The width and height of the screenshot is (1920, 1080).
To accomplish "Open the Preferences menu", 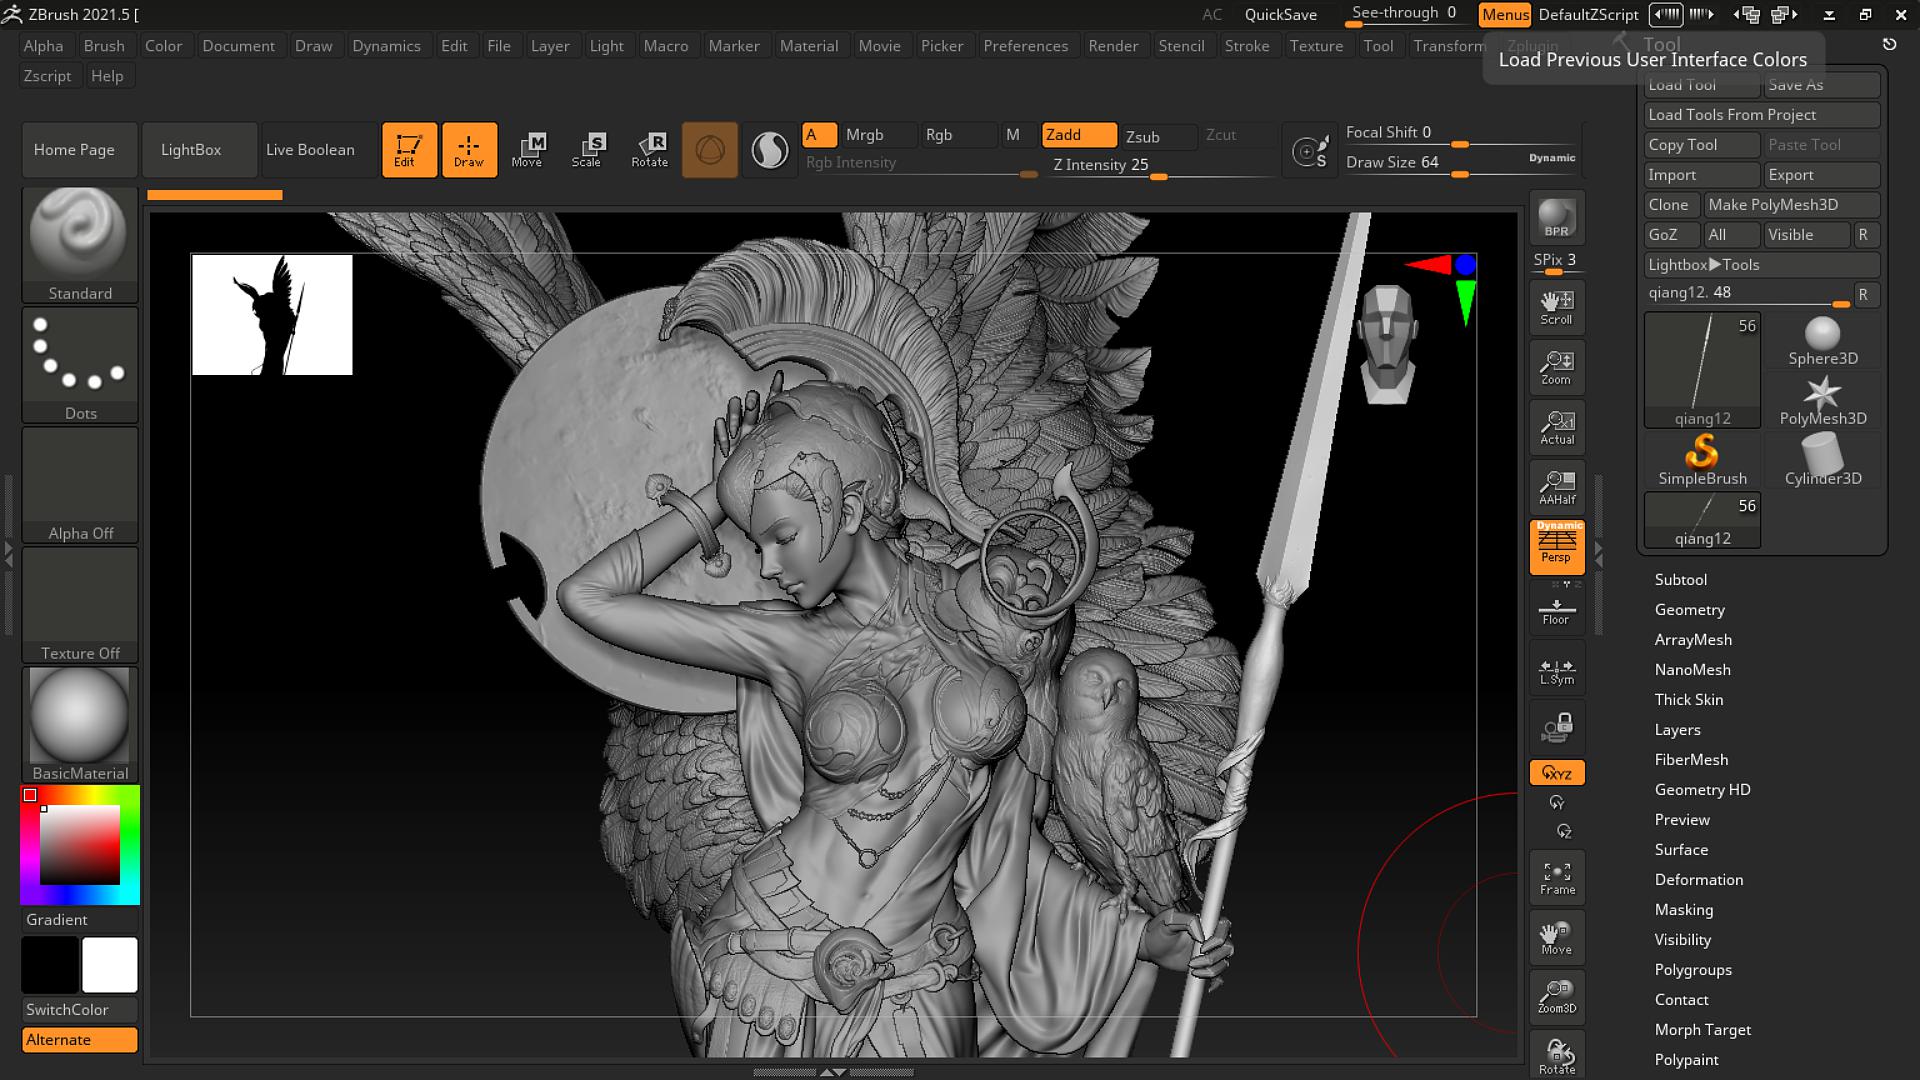I will [1025, 46].
